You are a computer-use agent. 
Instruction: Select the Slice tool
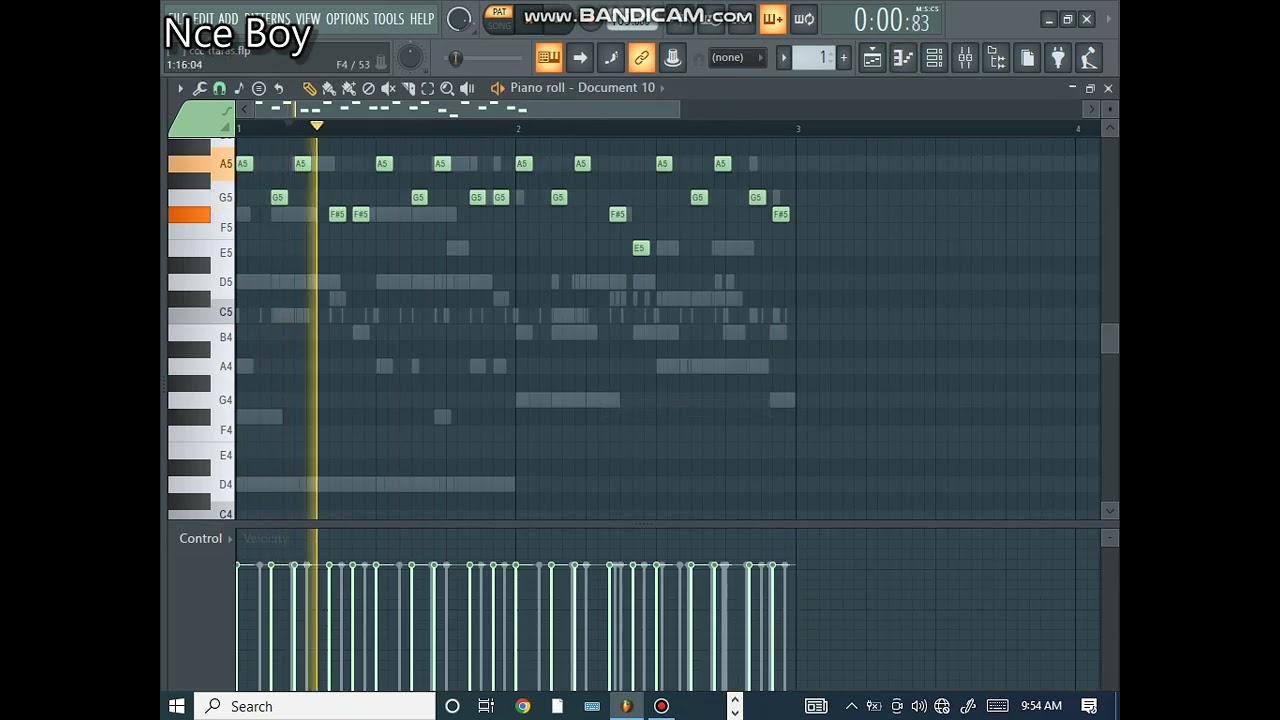(x=408, y=88)
